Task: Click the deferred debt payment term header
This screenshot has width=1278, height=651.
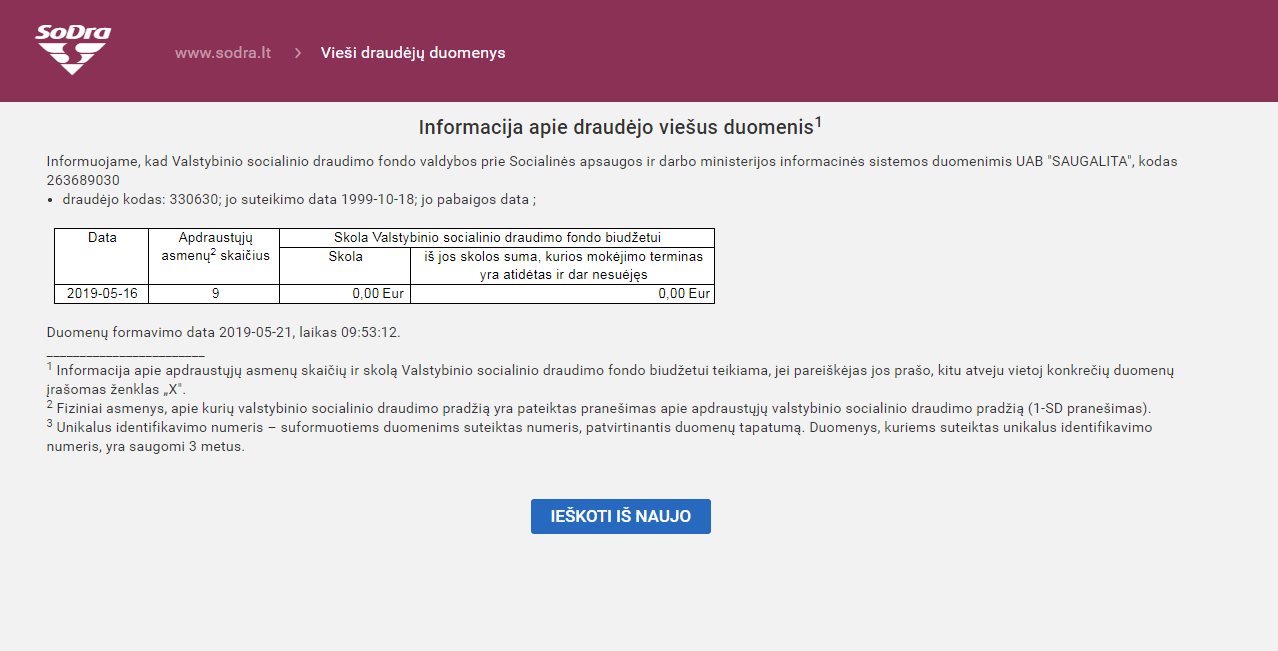Action: tap(563, 266)
